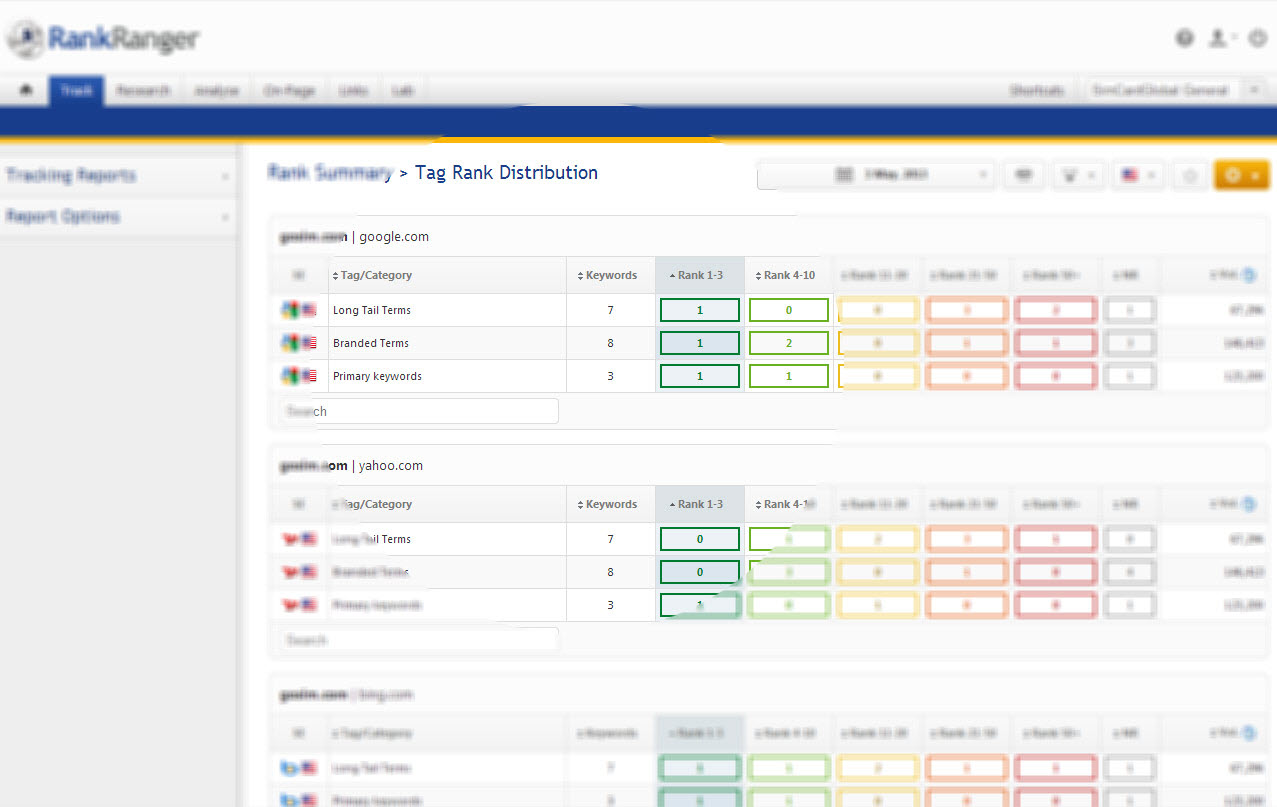Switch to the Links tab
The width and height of the screenshot is (1277, 807).
click(x=353, y=90)
